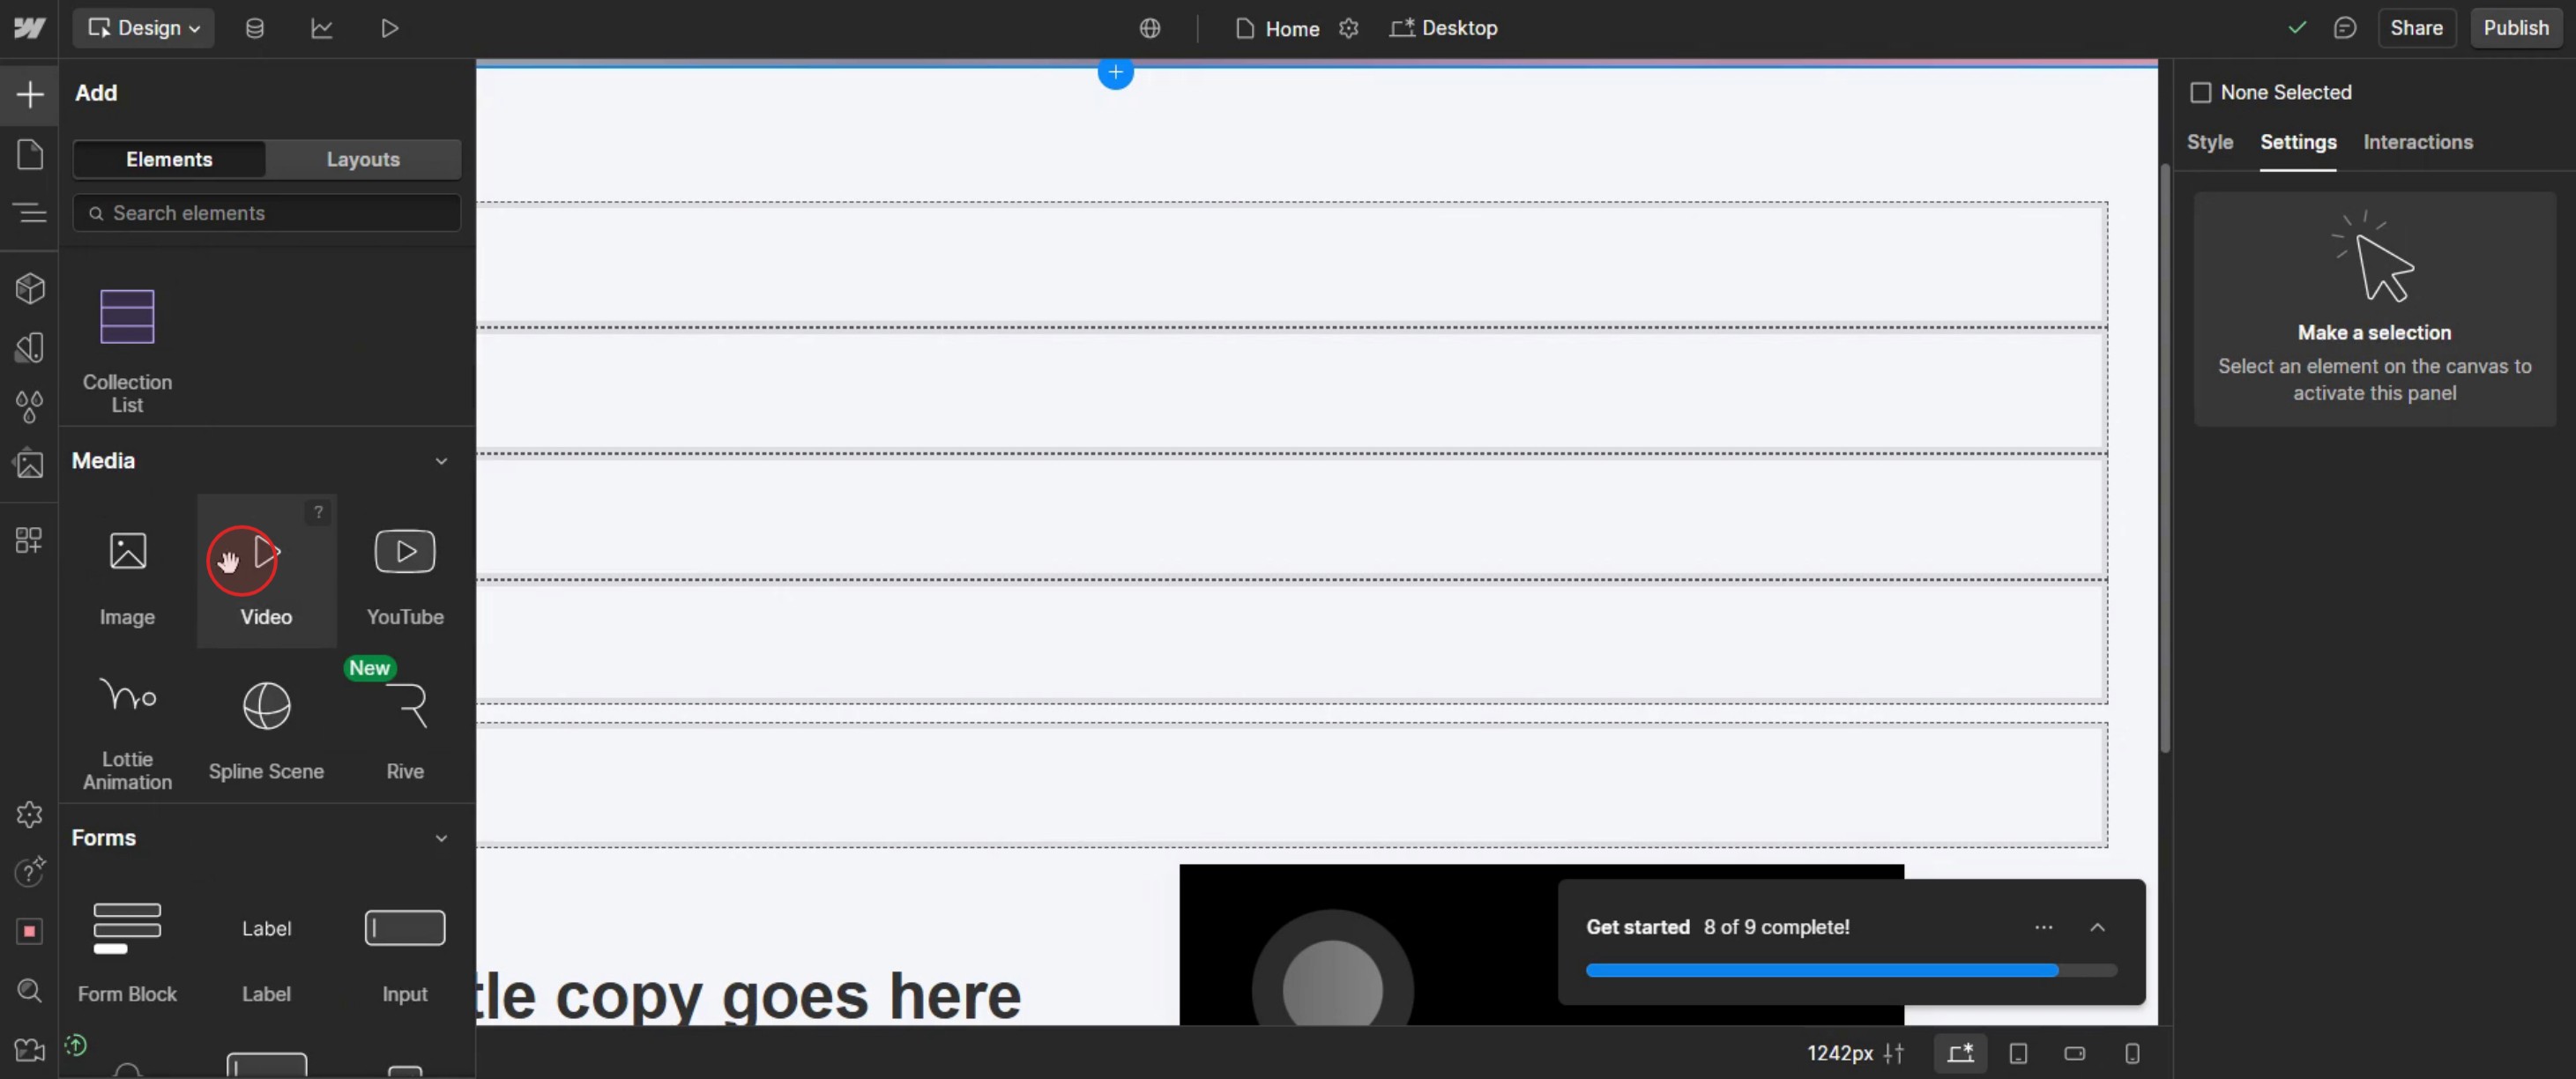Open the CMS database icon
The height and width of the screenshot is (1079, 2576).
tap(255, 28)
